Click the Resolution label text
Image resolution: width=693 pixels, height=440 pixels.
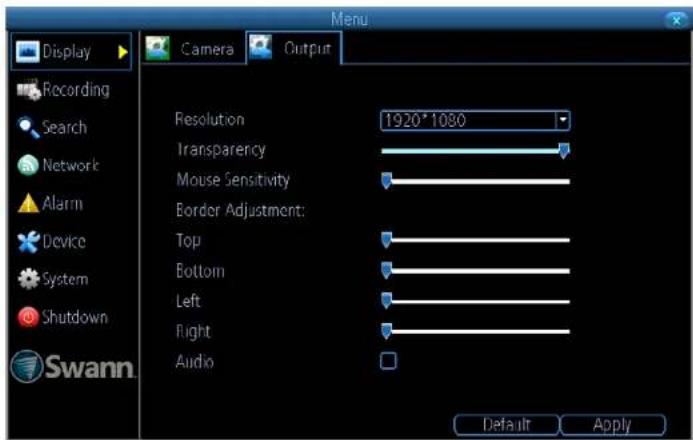(x=210, y=119)
